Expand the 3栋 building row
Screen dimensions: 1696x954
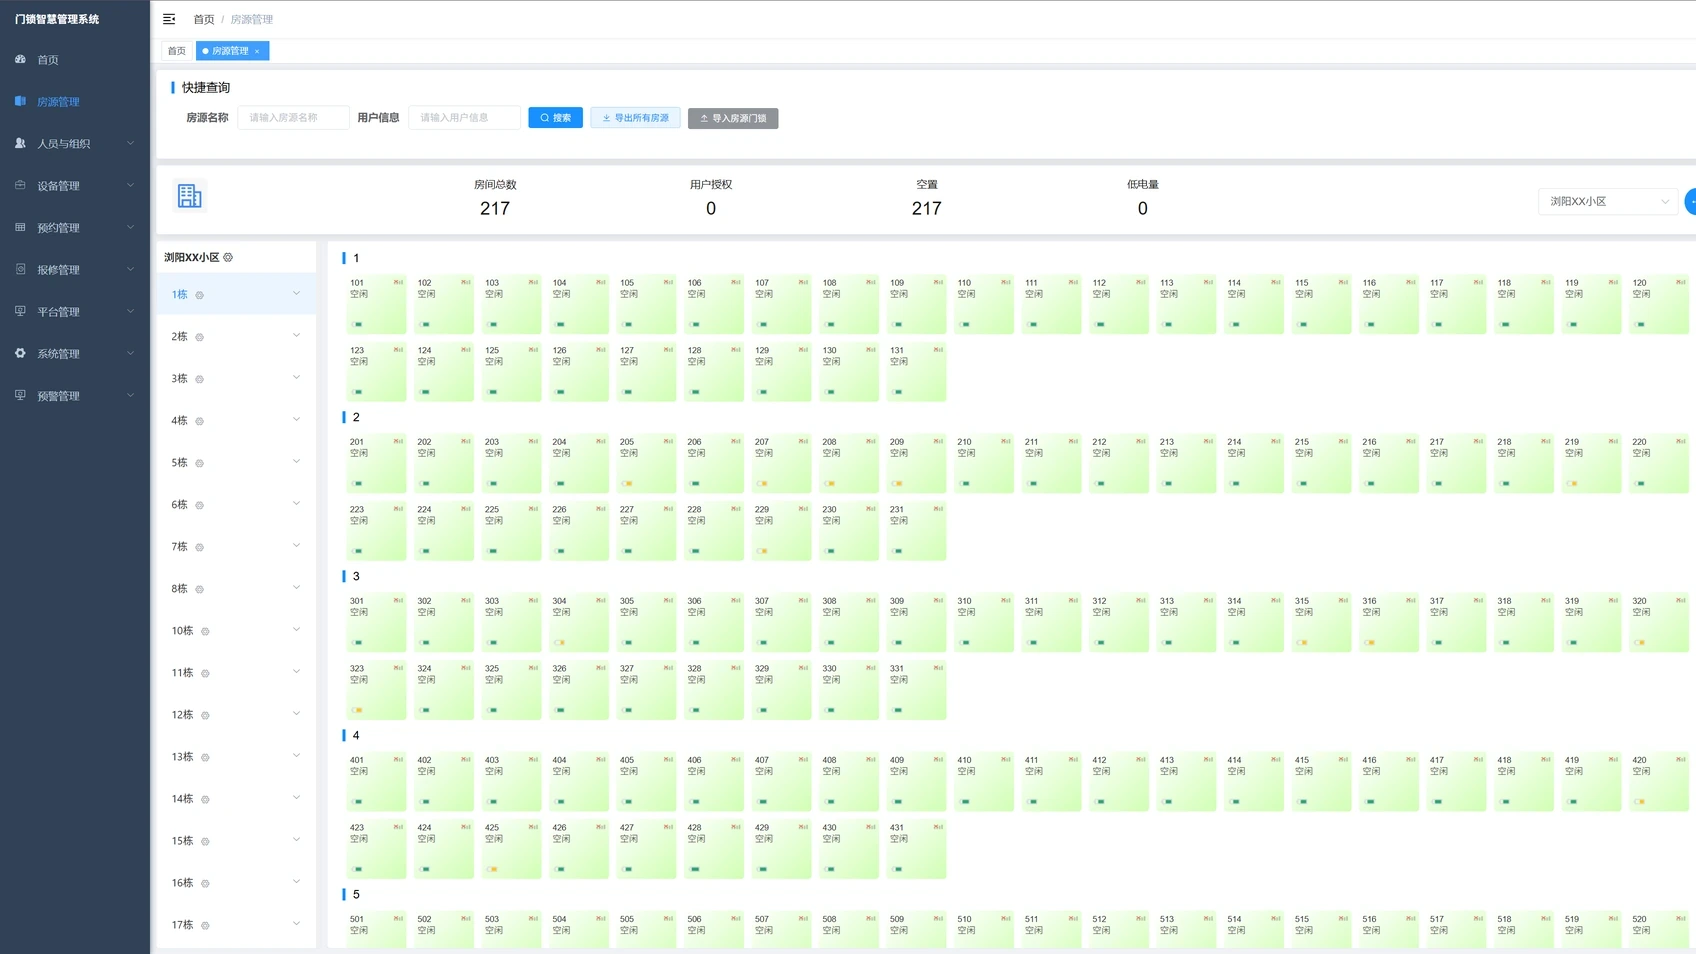coord(236,378)
